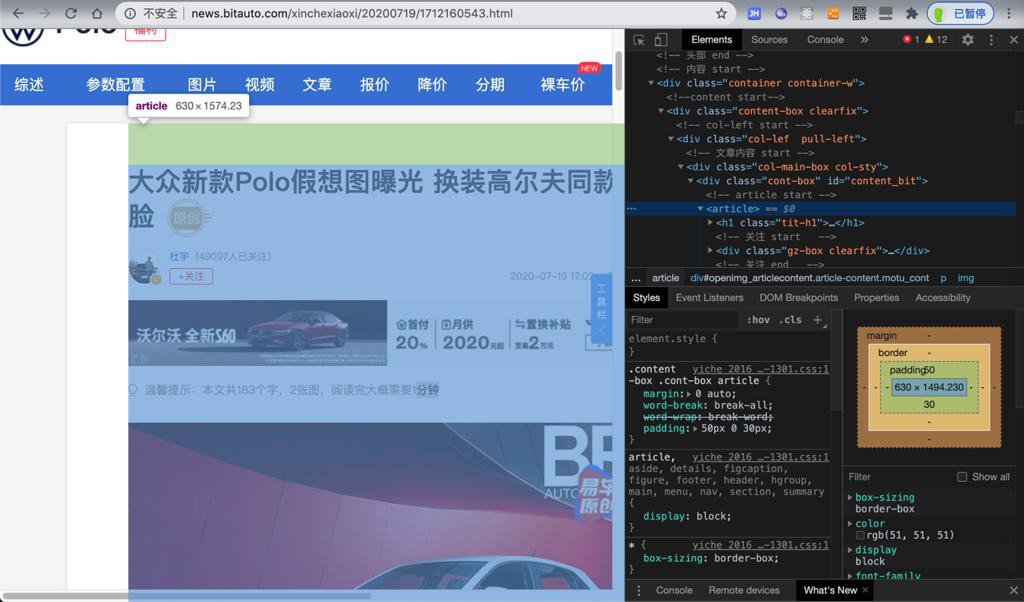Expand the display computed property
This screenshot has width=1024, height=602.
850,550
